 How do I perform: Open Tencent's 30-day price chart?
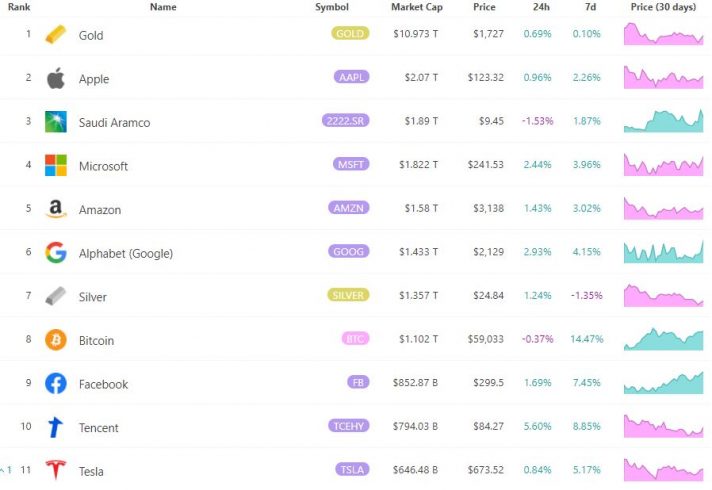(x=663, y=426)
